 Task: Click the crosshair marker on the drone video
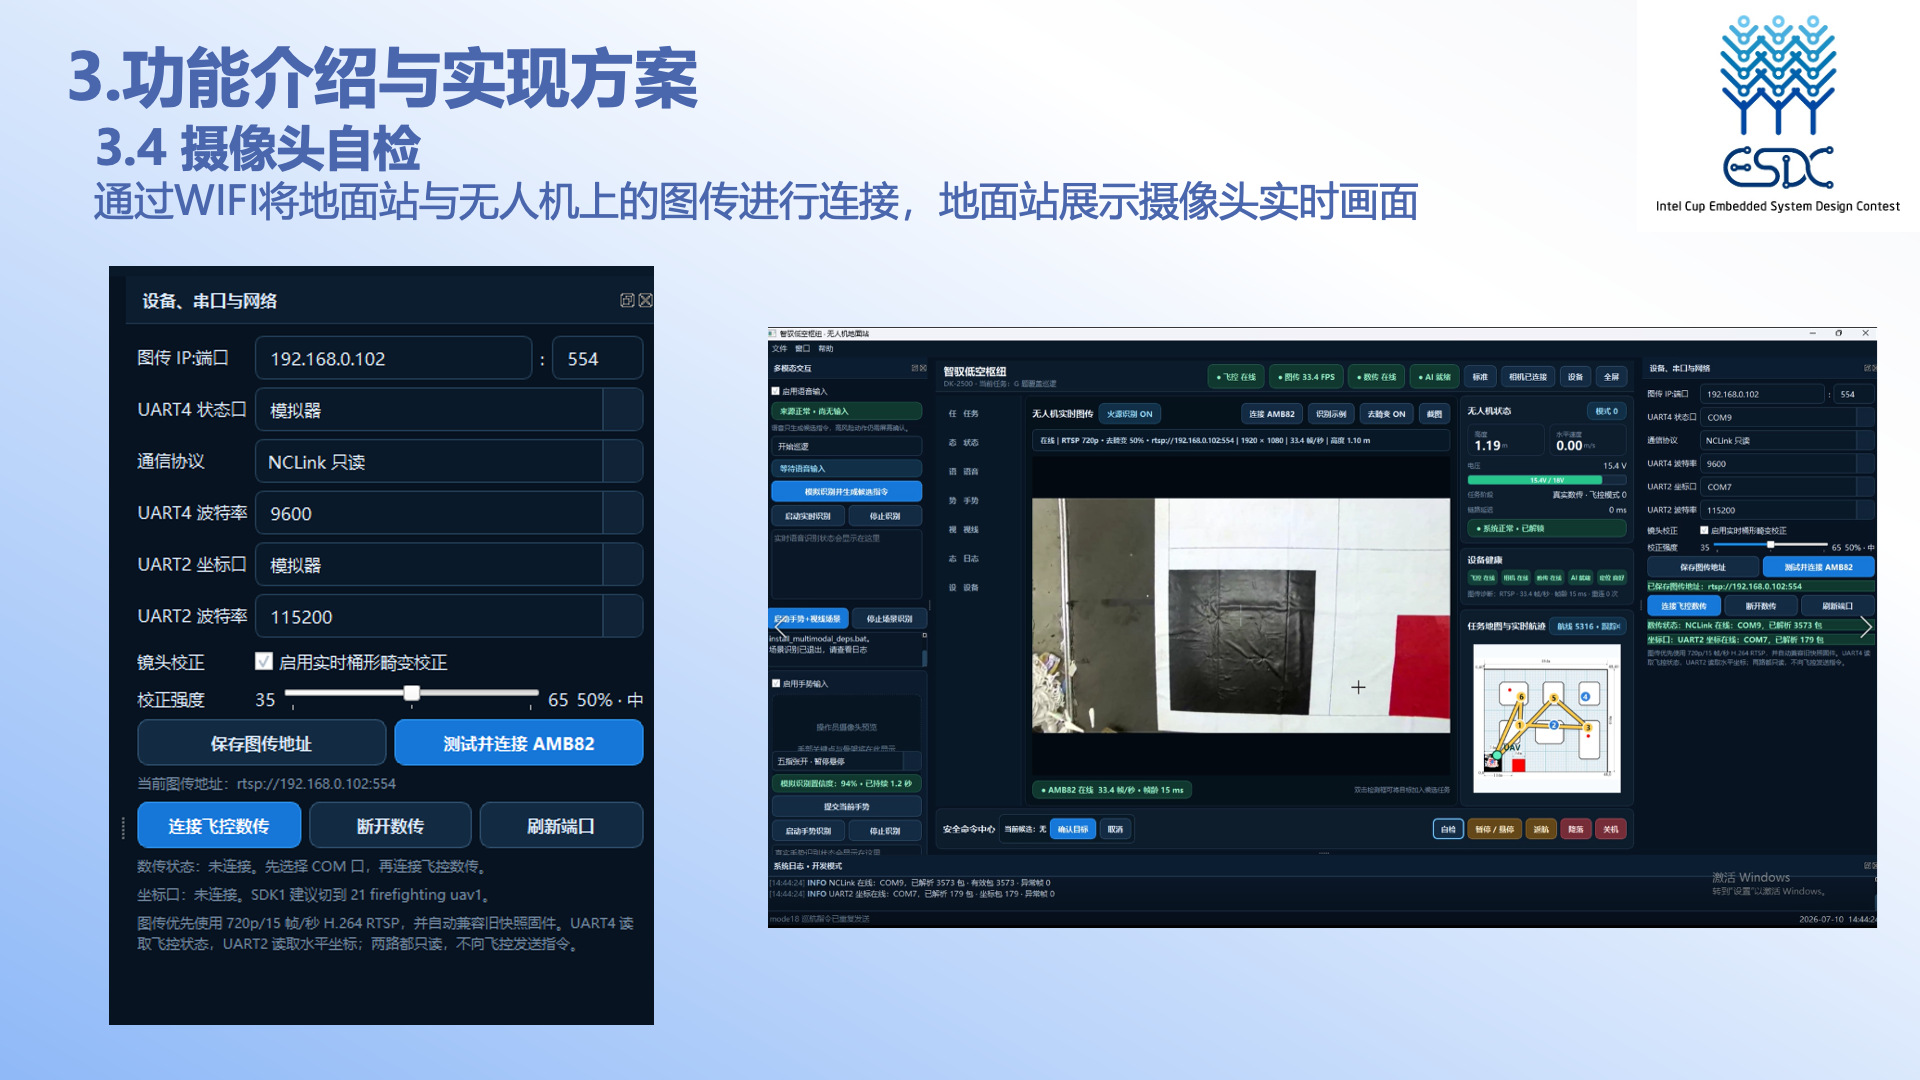coord(1358,687)
